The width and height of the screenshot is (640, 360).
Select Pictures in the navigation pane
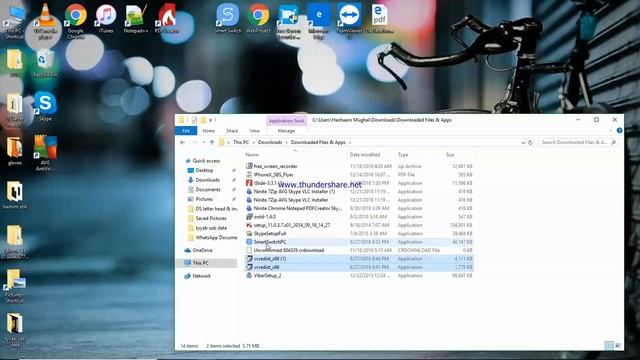pyautogui.click(x=204, y=199)
